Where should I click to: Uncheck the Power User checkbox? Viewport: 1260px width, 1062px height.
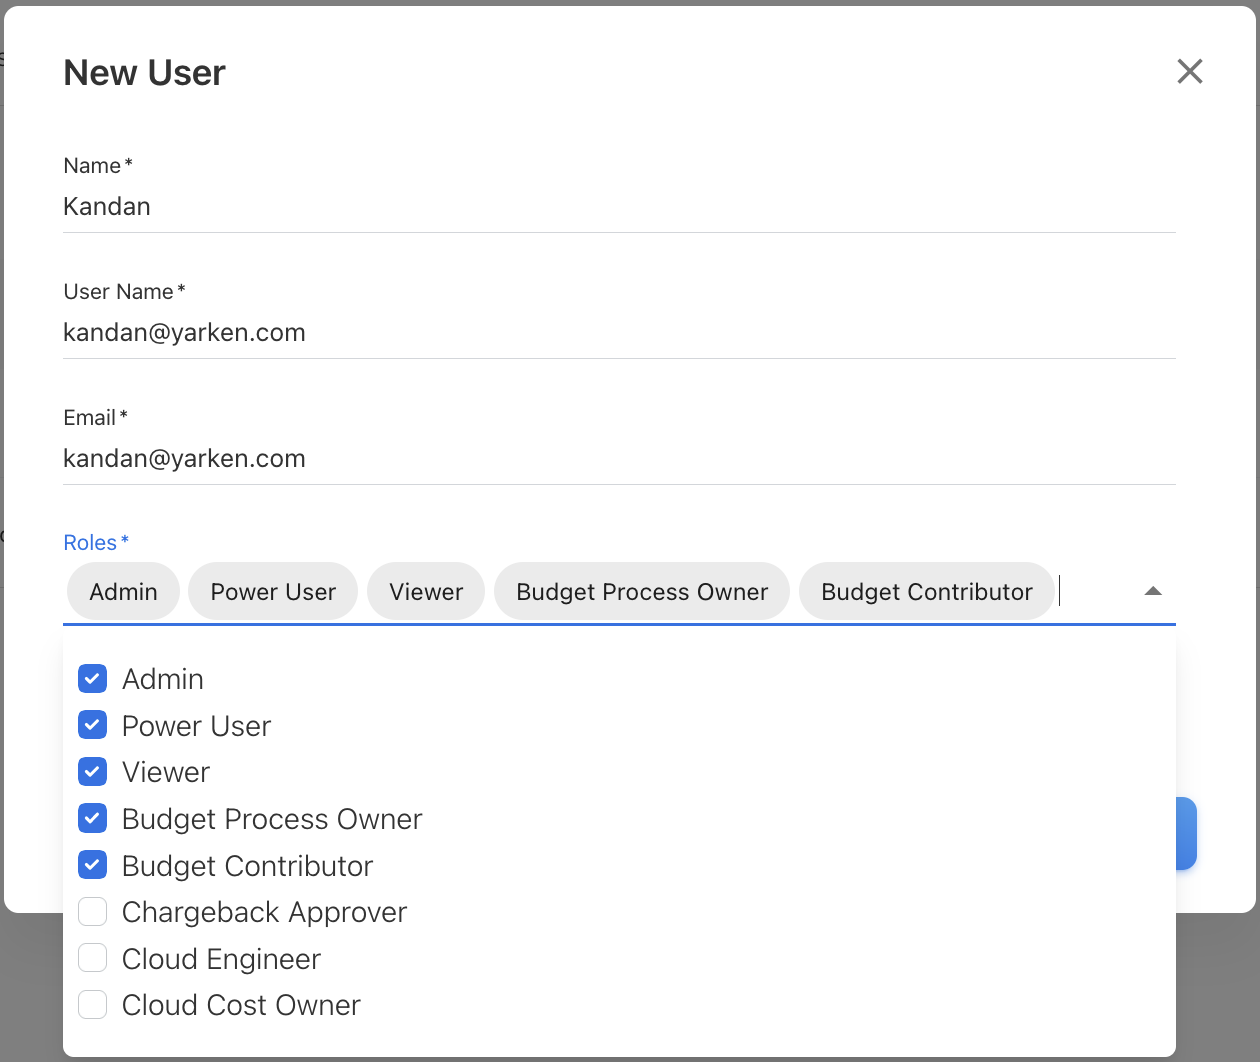[93, 725]
